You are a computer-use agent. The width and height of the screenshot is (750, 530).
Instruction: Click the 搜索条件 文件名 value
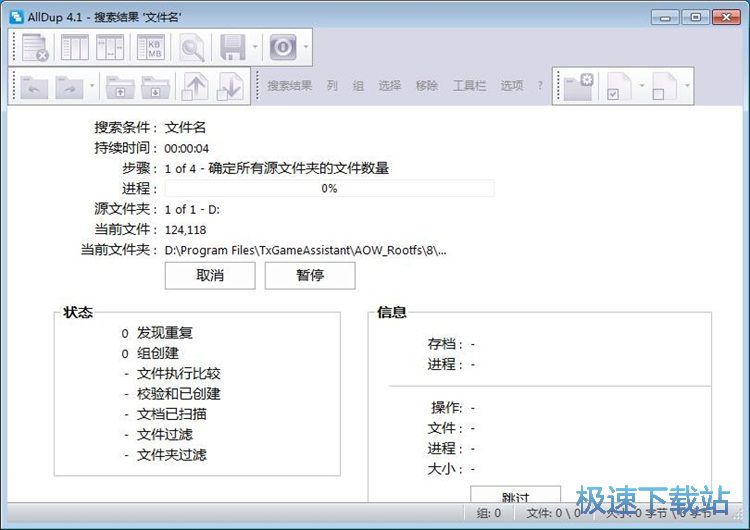click(x=185, y=128)
